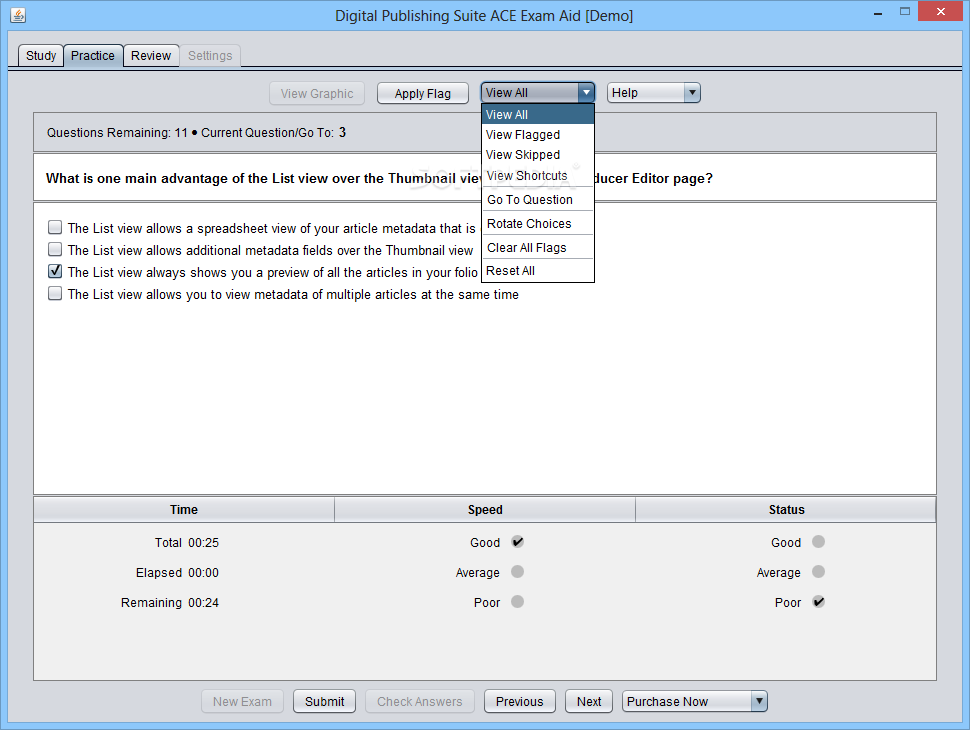Click the Speed column header
The width and height of the screenshot is (970, 730).
tap(485, 510)
